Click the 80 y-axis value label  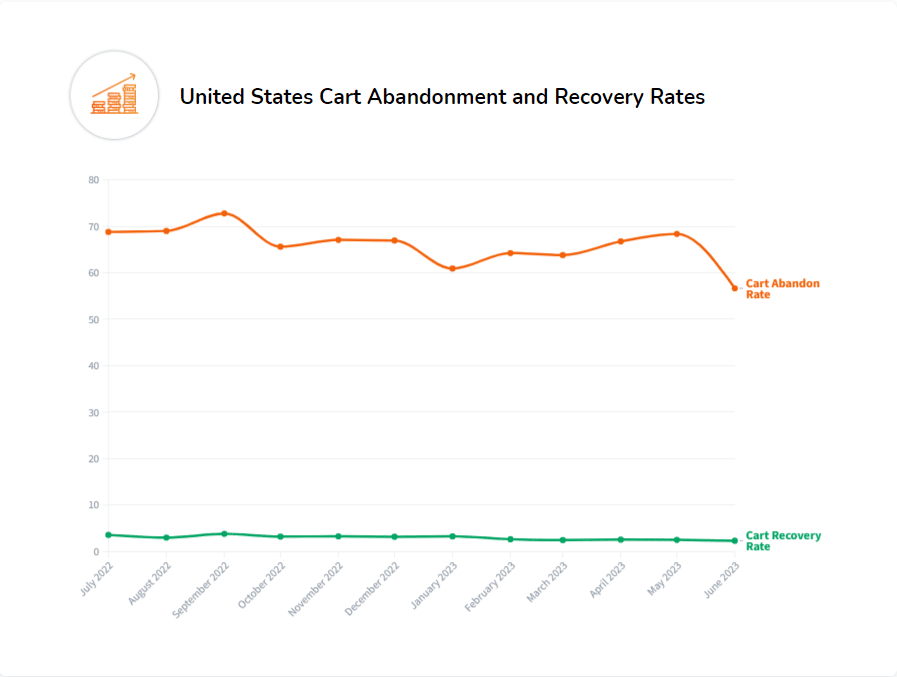coord(94,180)
